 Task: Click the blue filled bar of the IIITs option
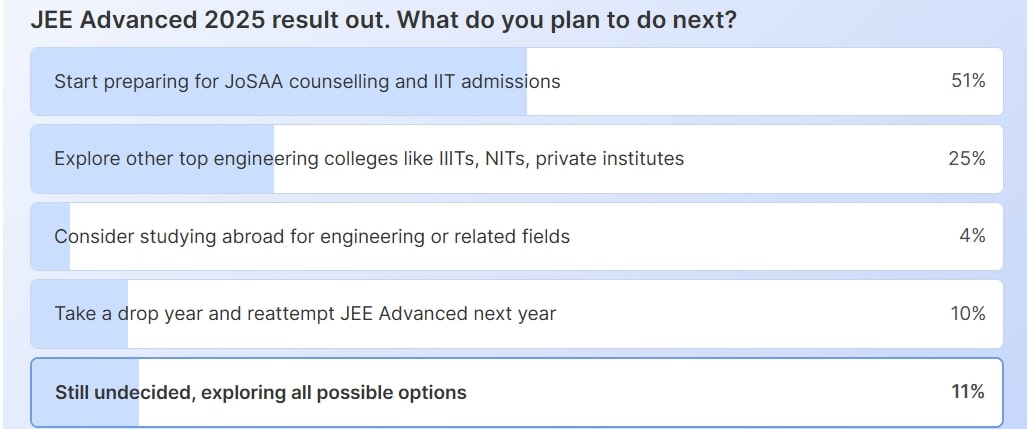pyautogui.click(x=150, y=180)
